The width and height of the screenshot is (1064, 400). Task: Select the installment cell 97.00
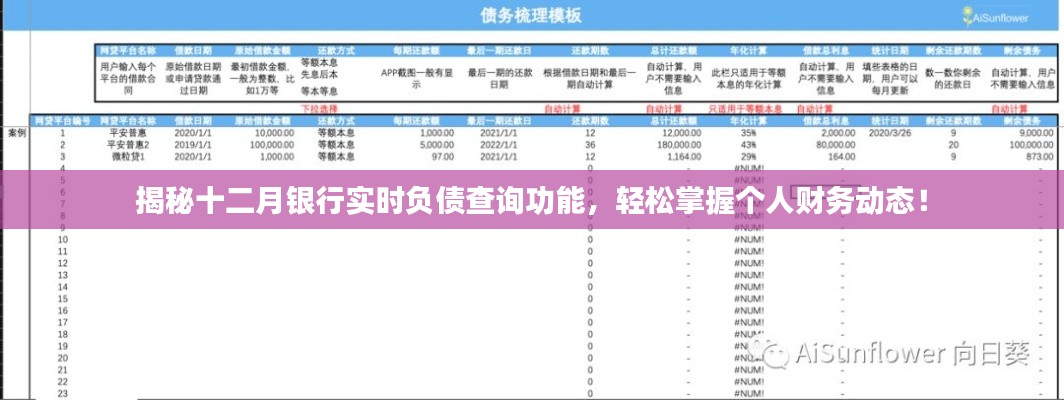coord(444,157)
